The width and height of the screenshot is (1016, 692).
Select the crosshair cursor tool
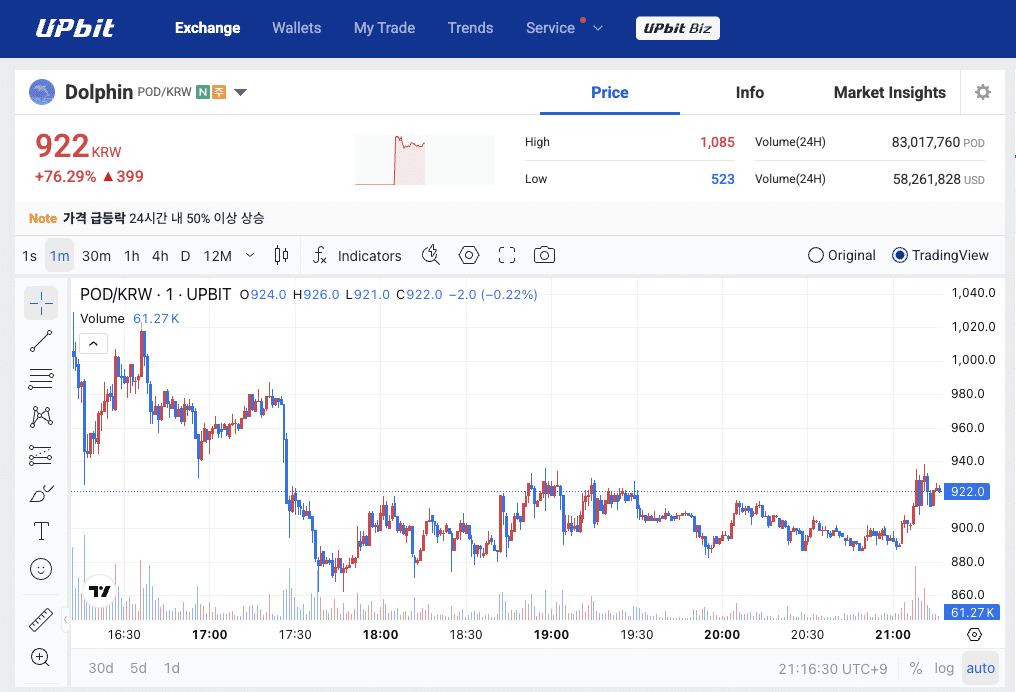pos(41,303)
